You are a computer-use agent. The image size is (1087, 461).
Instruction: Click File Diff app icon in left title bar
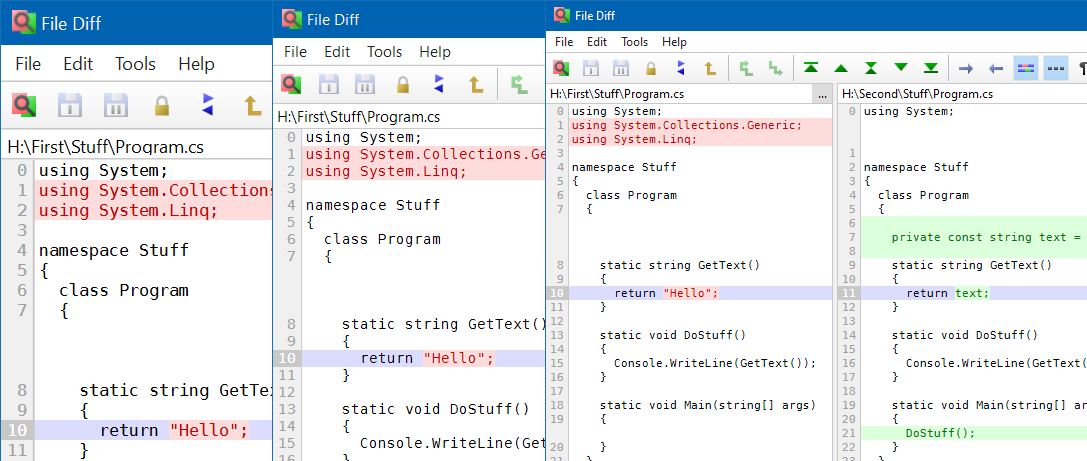24,23
